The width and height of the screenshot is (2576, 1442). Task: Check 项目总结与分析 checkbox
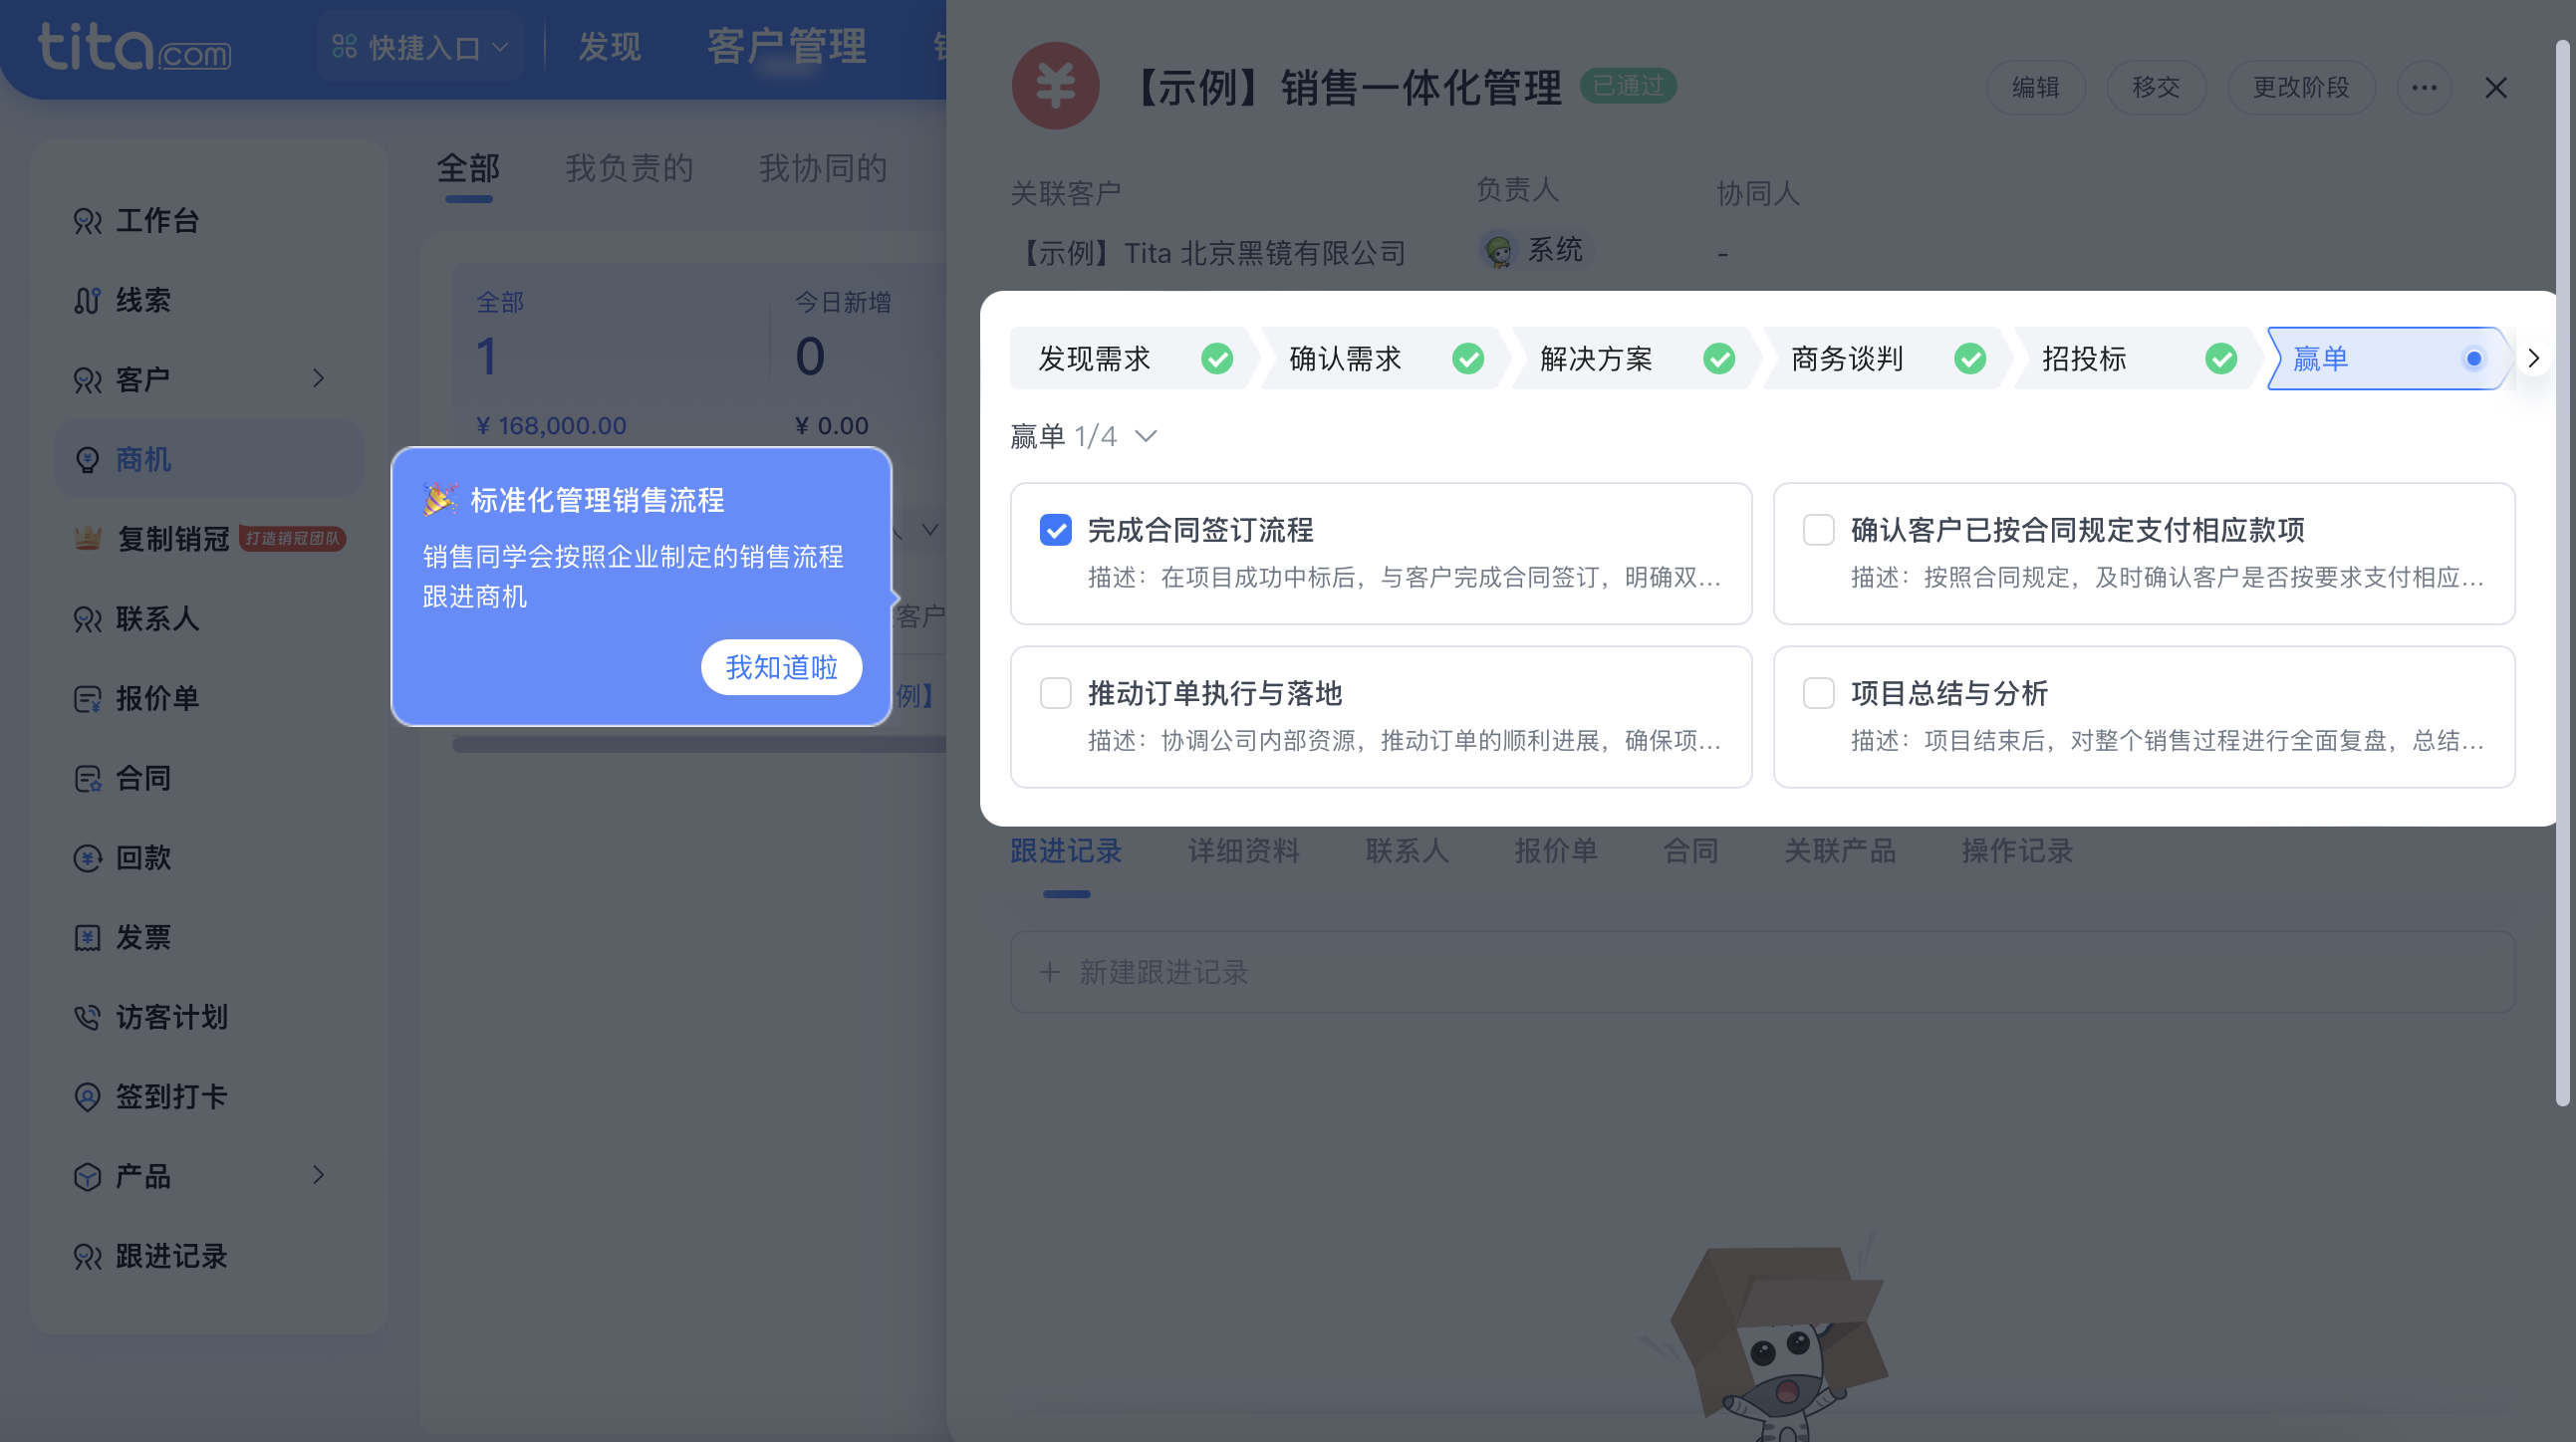[x=1818, y=693]
